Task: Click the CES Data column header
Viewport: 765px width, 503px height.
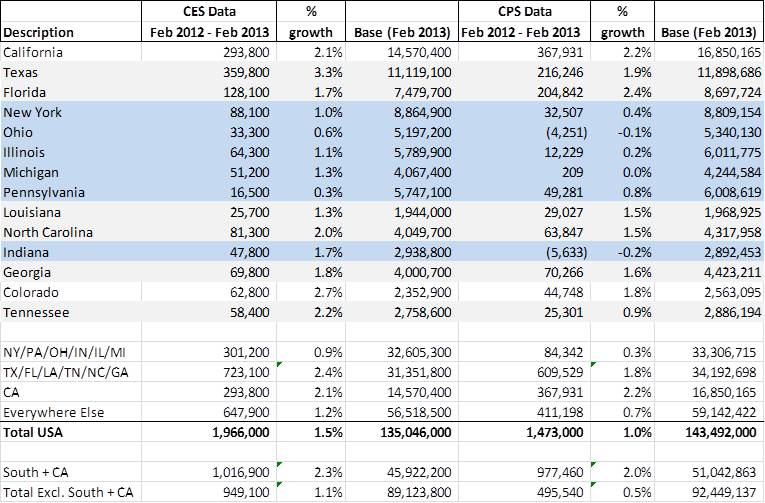Action: [x=209, y=11]
